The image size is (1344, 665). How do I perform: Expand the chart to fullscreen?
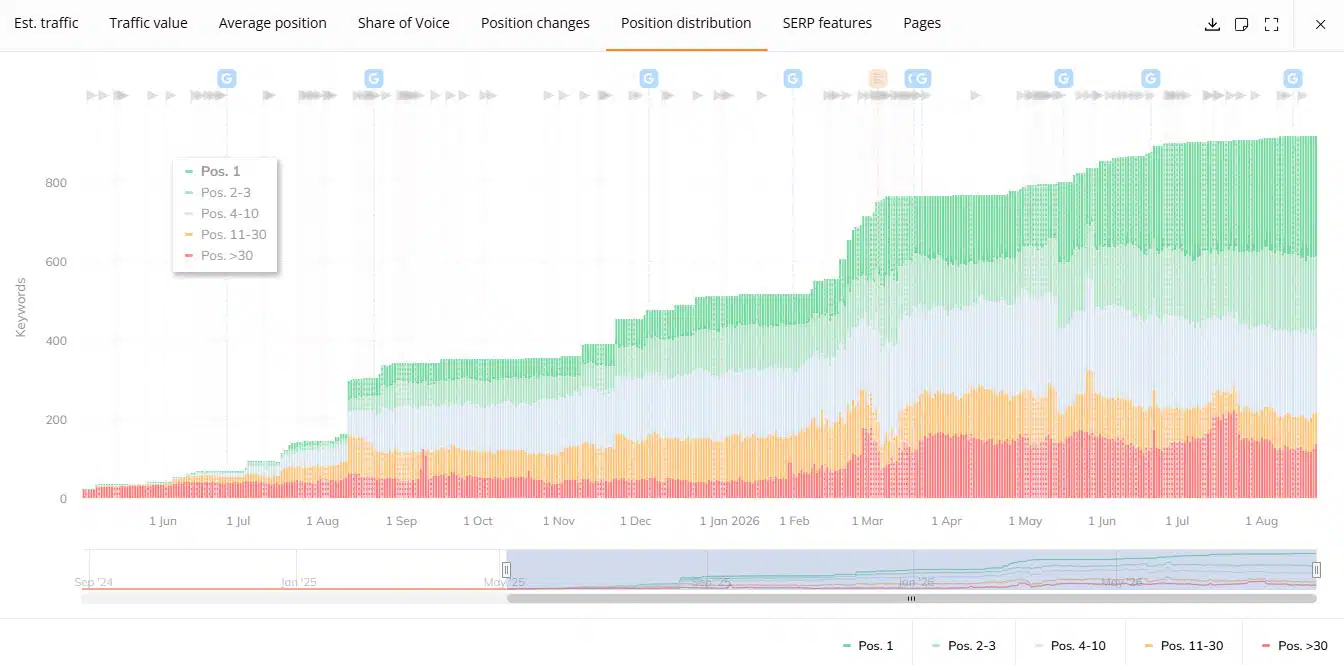click(x=1272, y=25)
